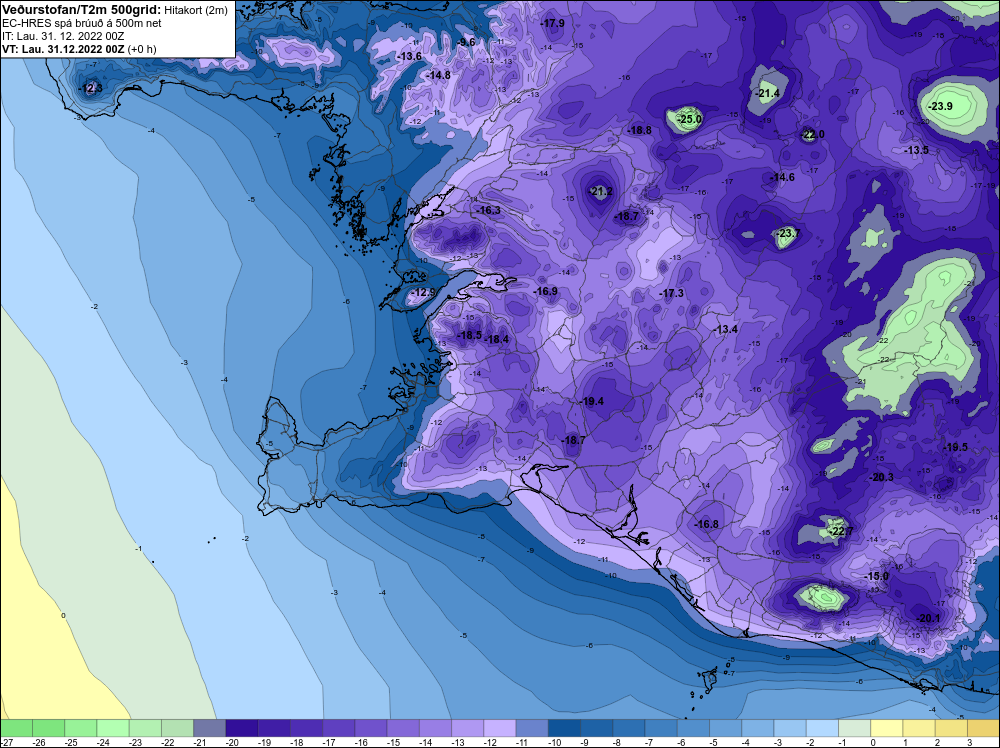Select the -21.2 temperature marker

click(x=600, y=191)
